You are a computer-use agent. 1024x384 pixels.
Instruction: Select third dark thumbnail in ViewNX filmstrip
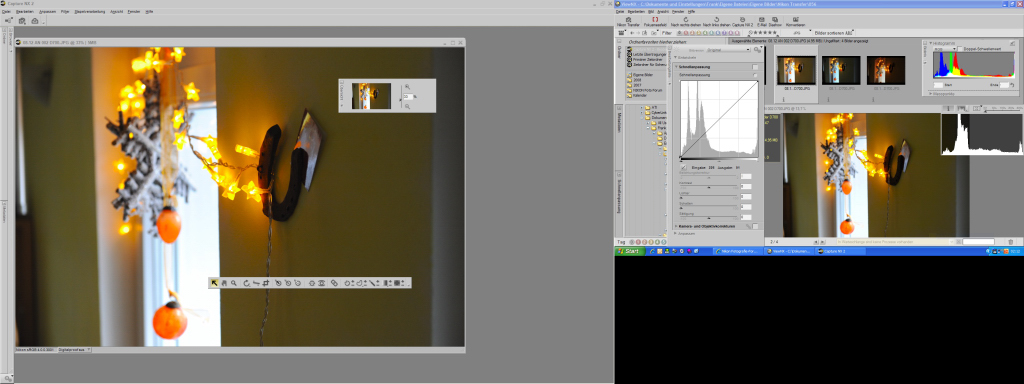[x=886, y=70]
